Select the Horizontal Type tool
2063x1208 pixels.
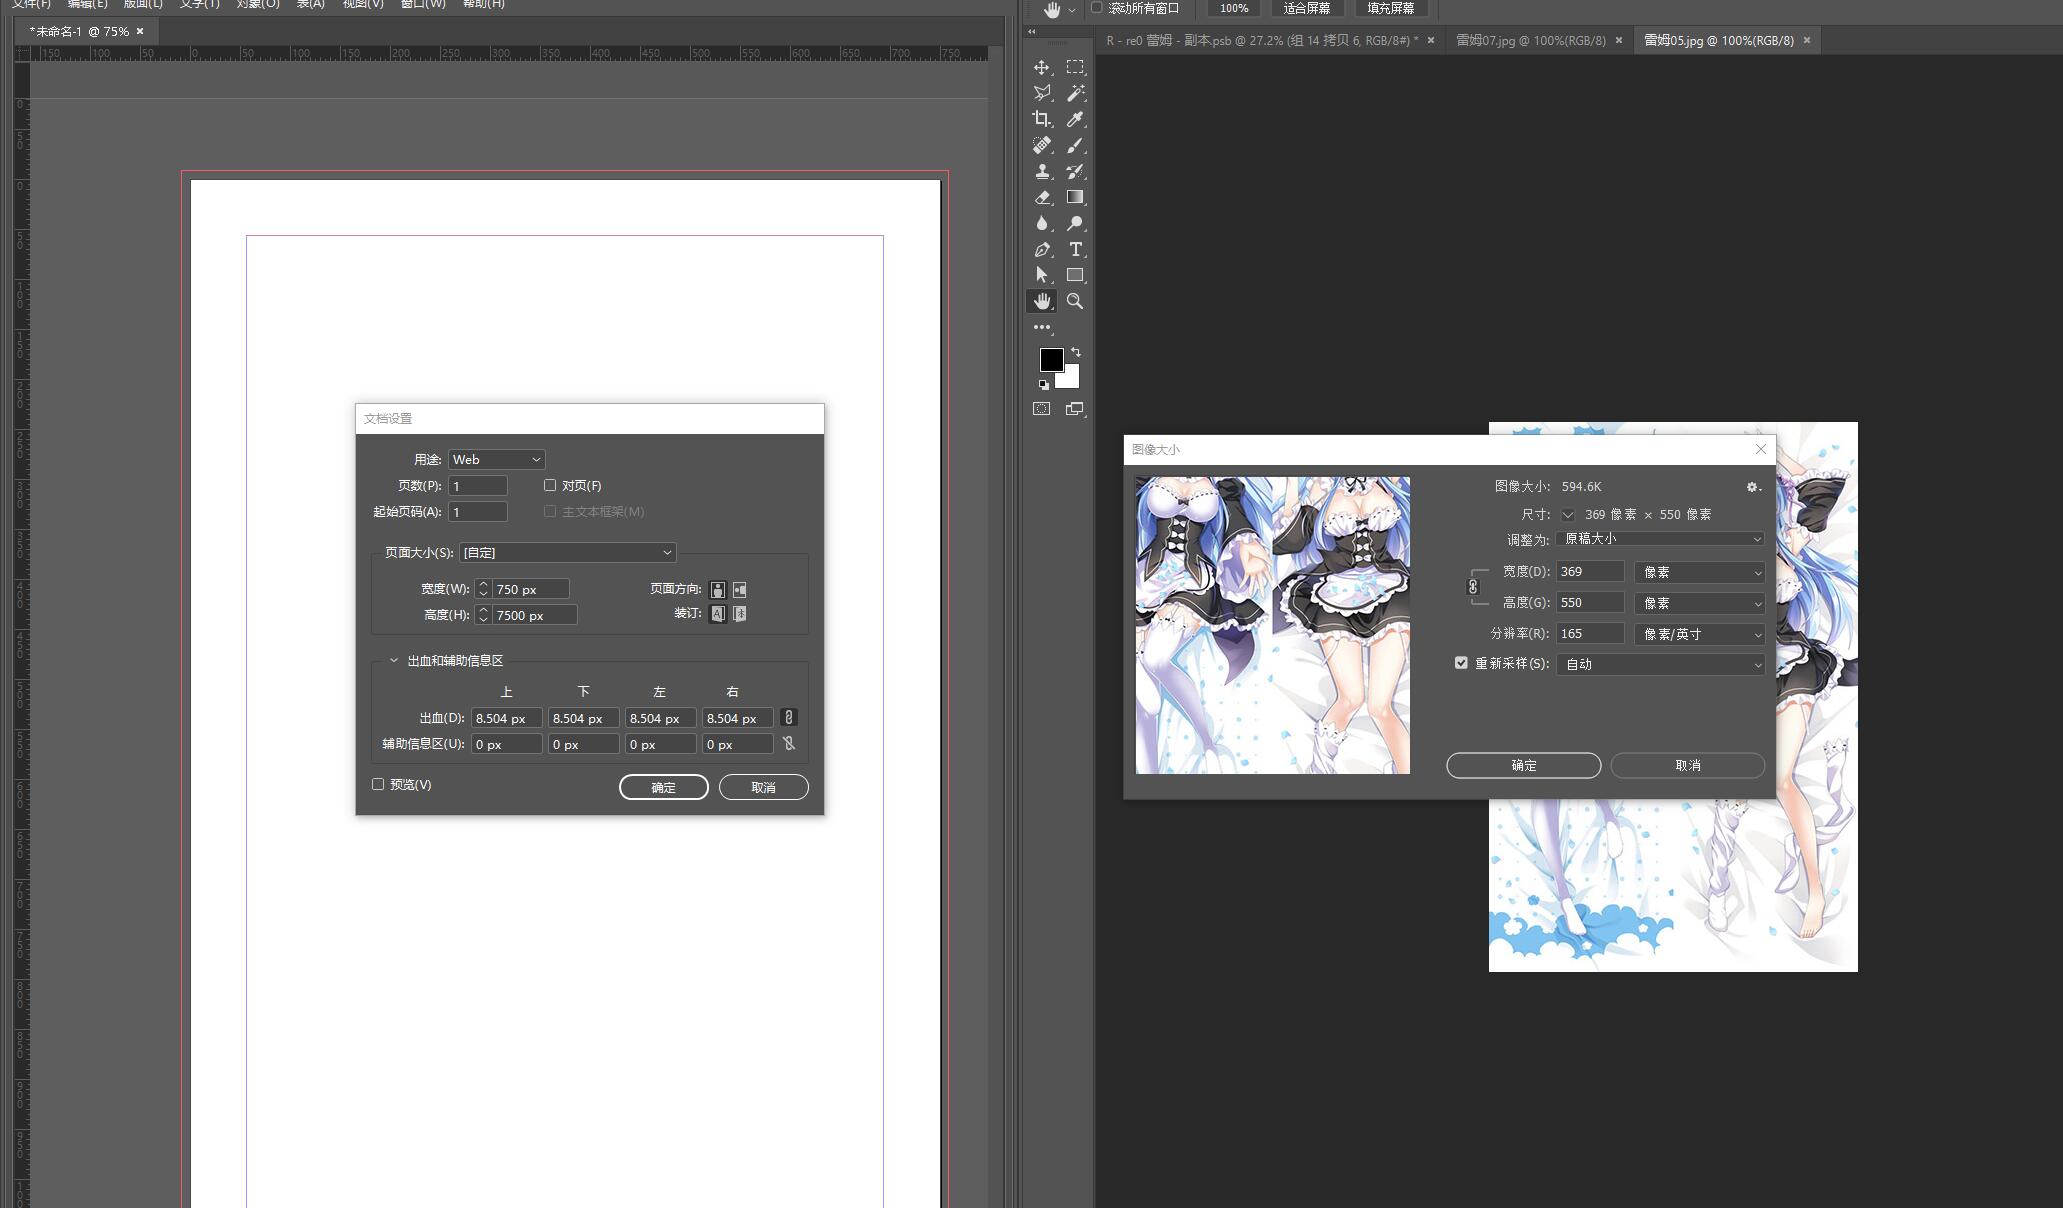click(x=1075, y=249)
